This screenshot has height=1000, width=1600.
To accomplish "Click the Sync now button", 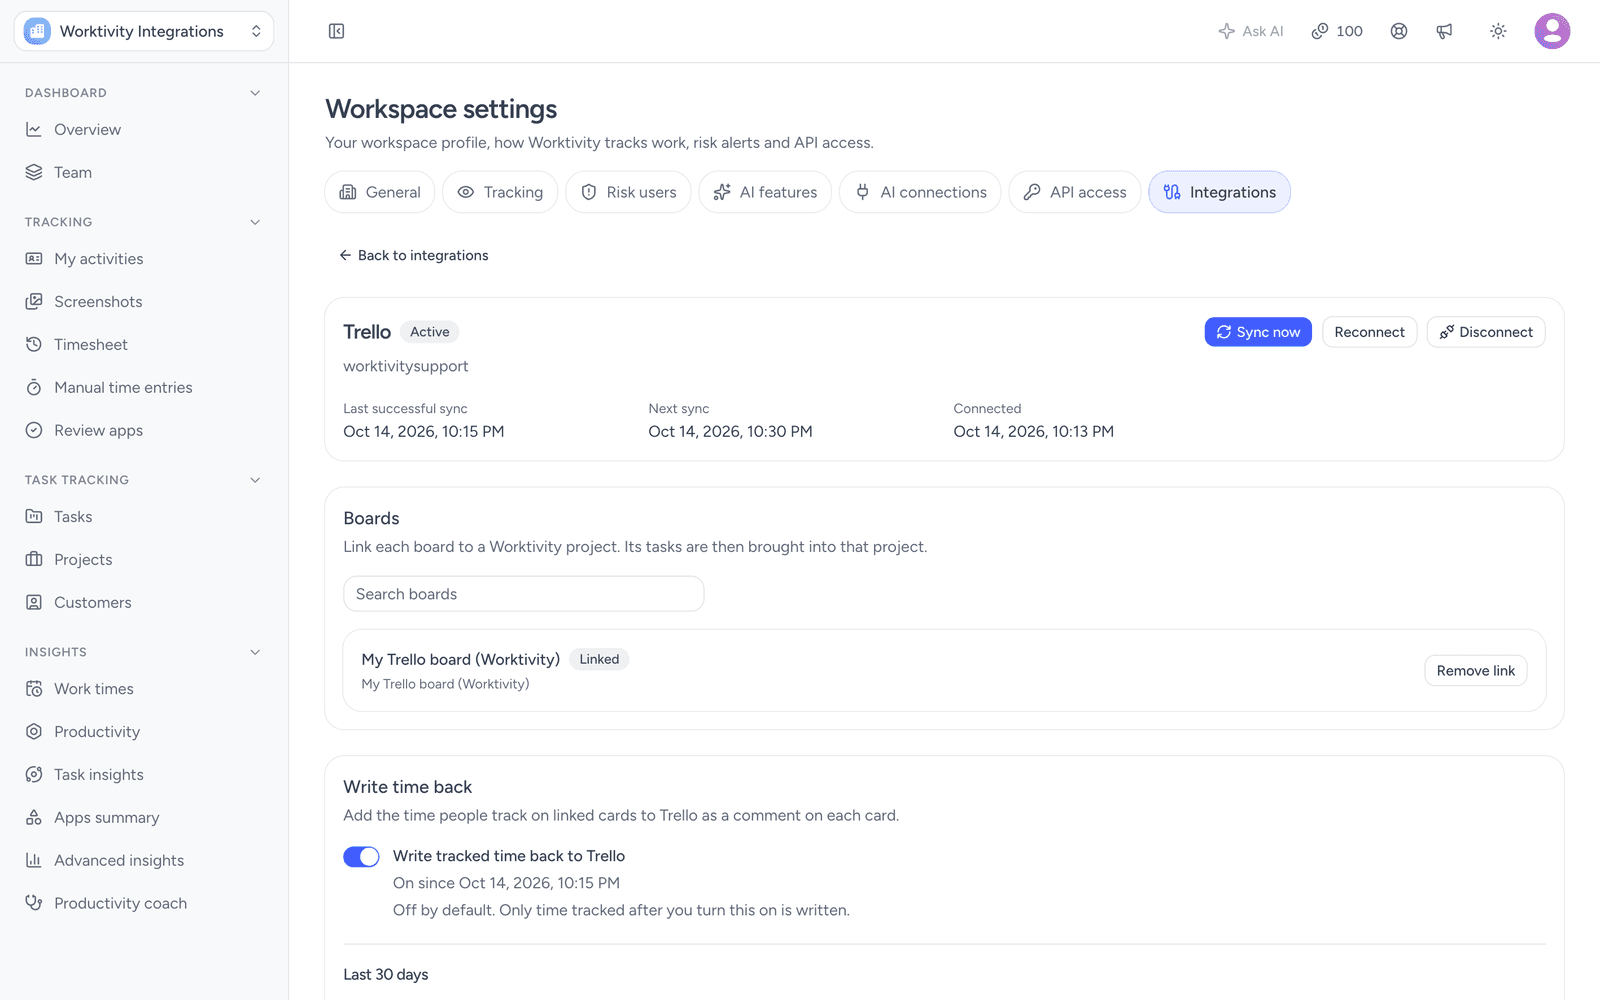I will (x=1258, y=332).
